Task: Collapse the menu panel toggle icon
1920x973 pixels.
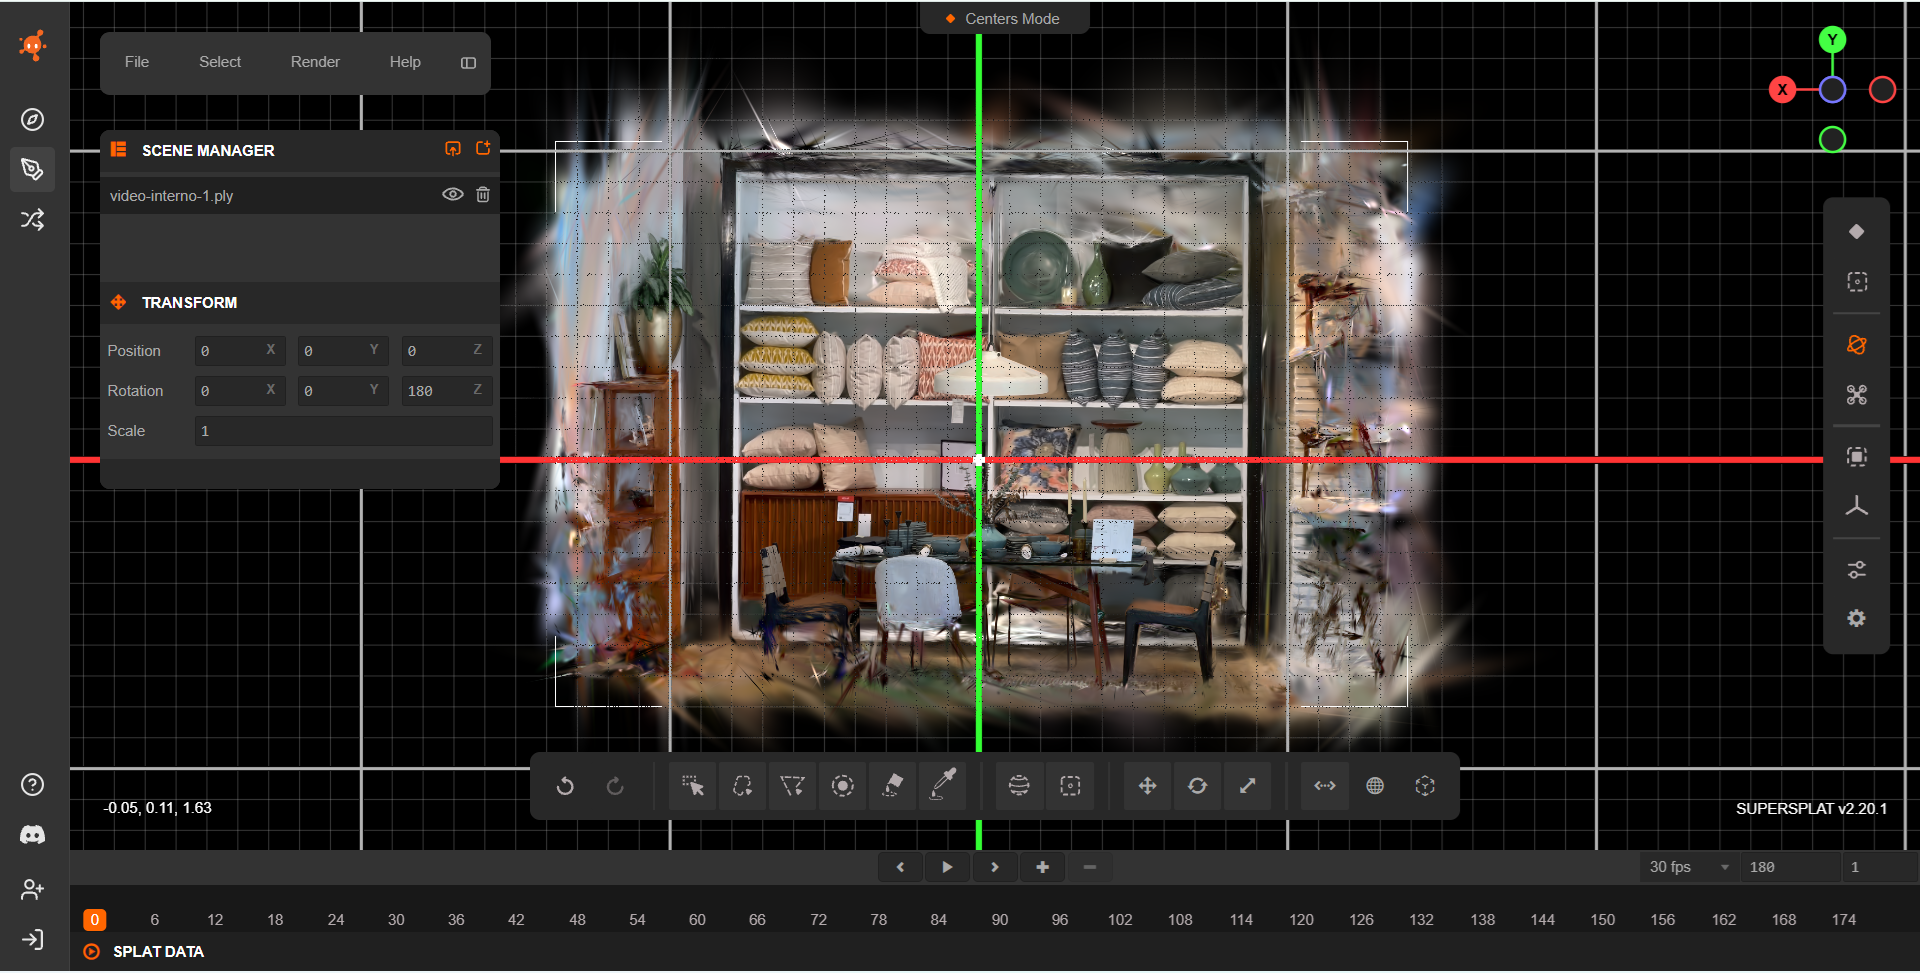Action: (x=468, y=63)
